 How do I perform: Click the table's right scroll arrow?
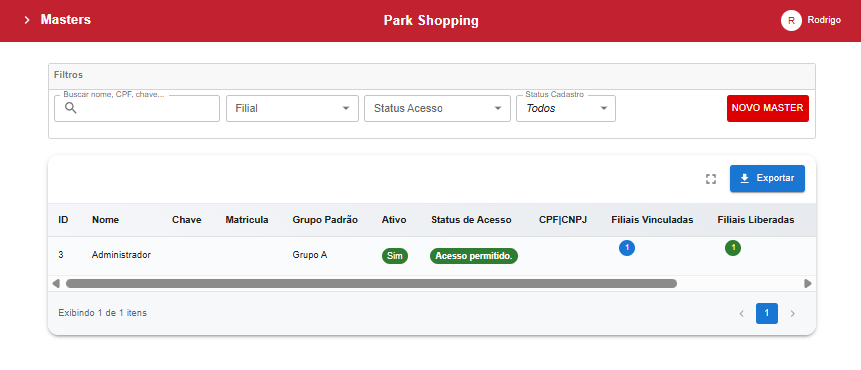pos(808,283)
